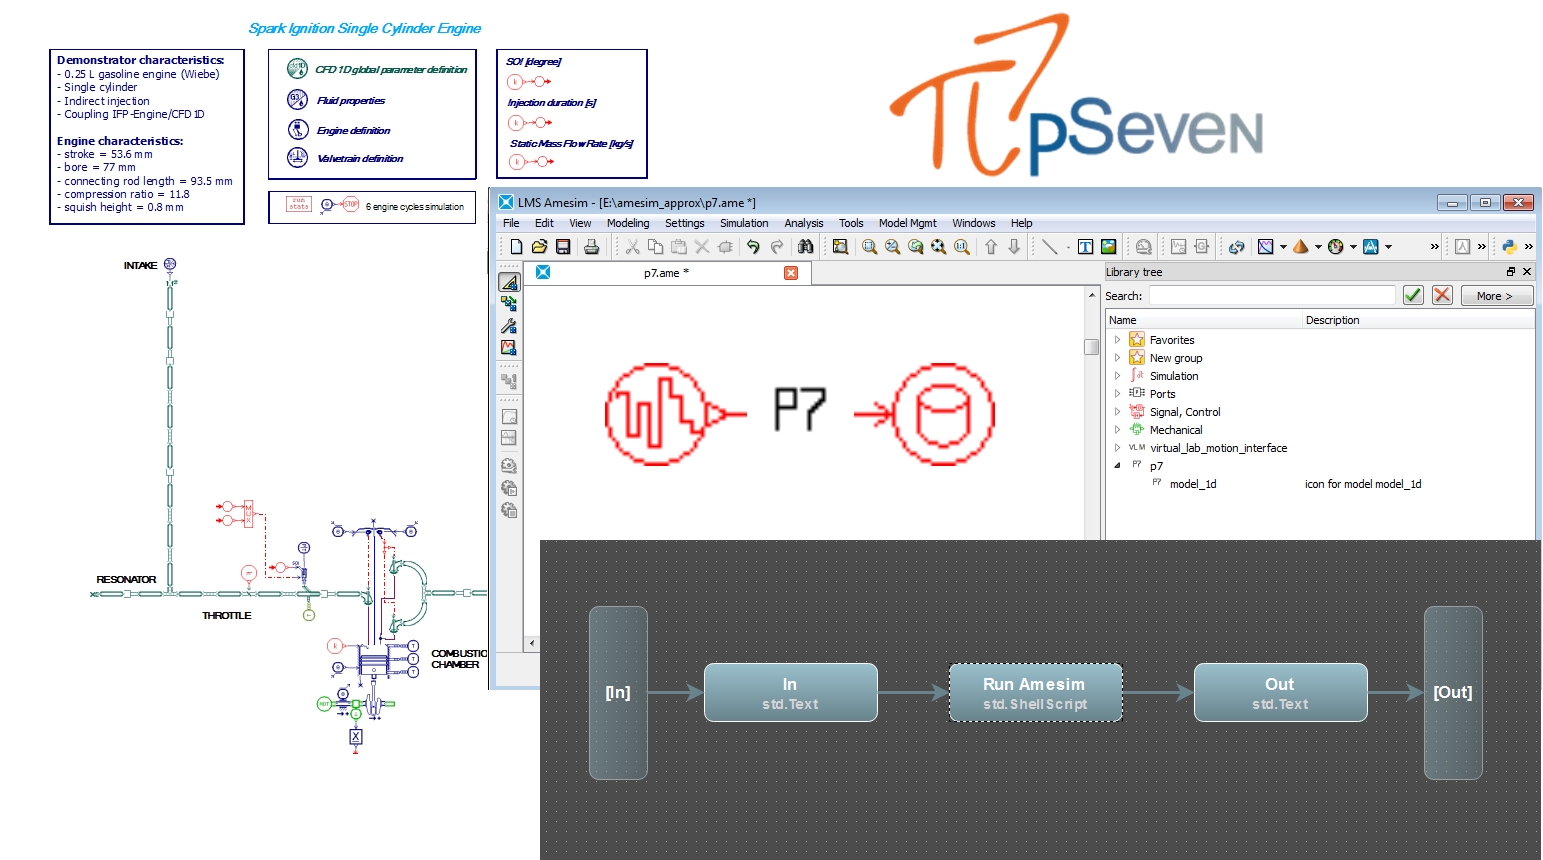Expand the Signal, Control library category

[1117, 412]
